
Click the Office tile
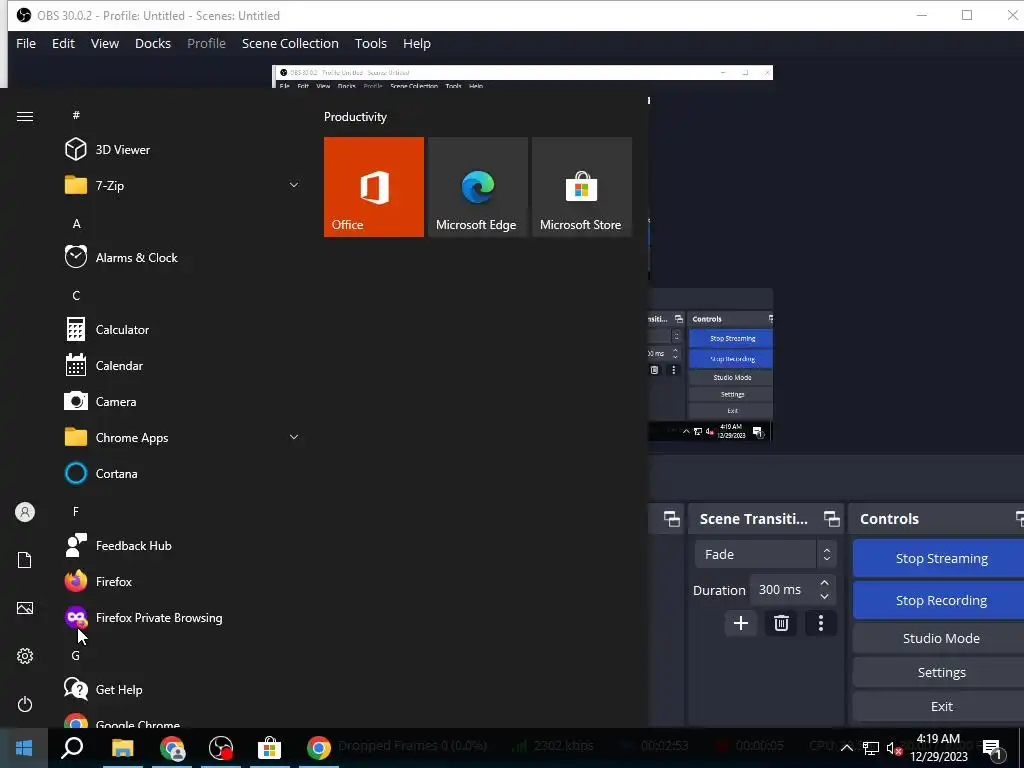click(374, 187)
